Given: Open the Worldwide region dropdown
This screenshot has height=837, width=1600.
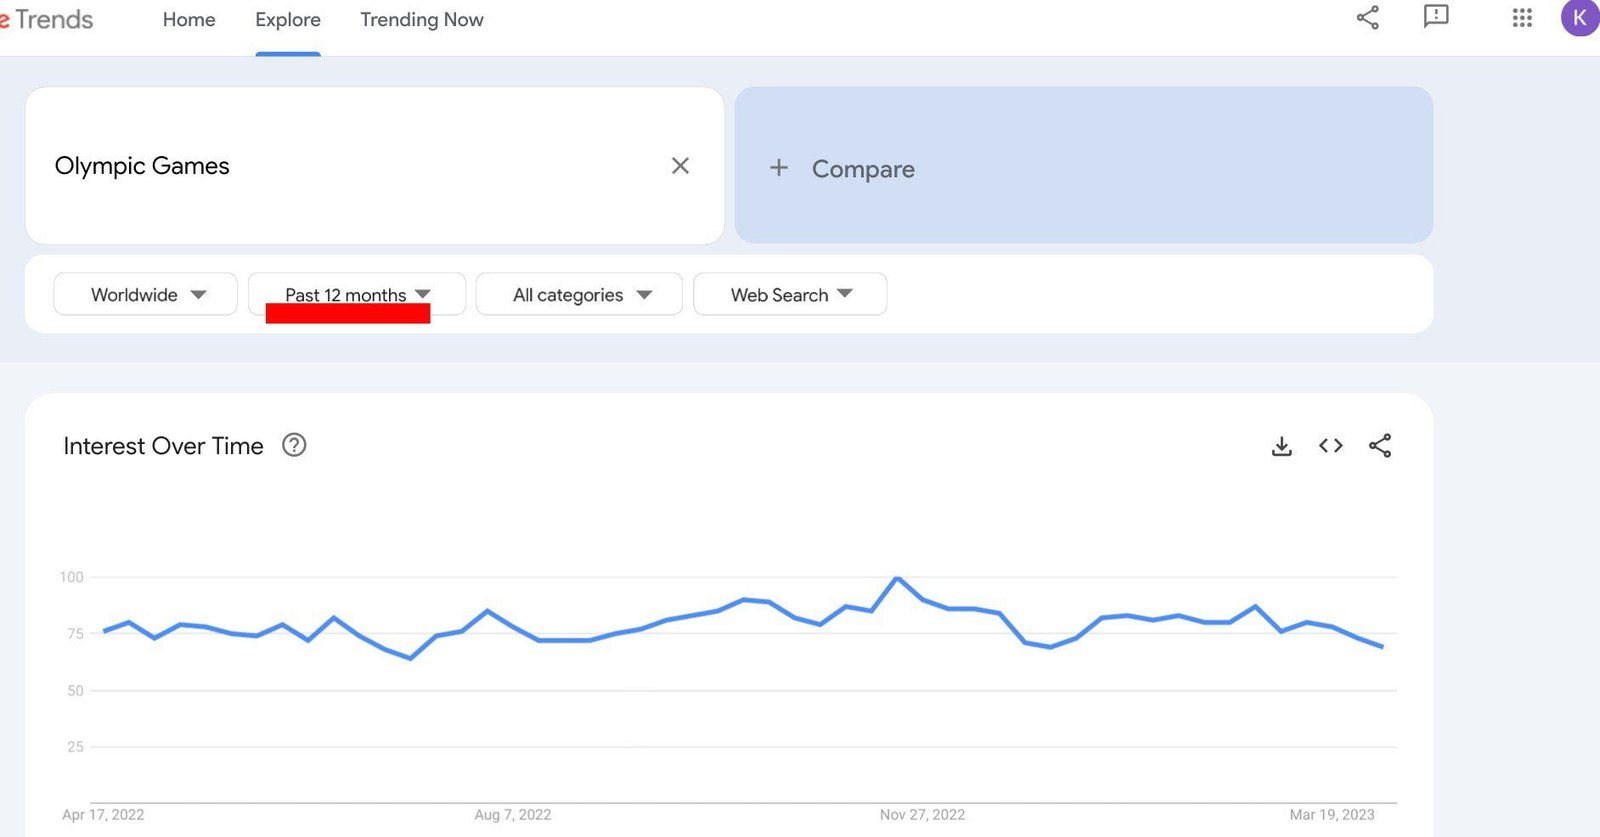Looking at the screenshot, I should click(145, 294).
